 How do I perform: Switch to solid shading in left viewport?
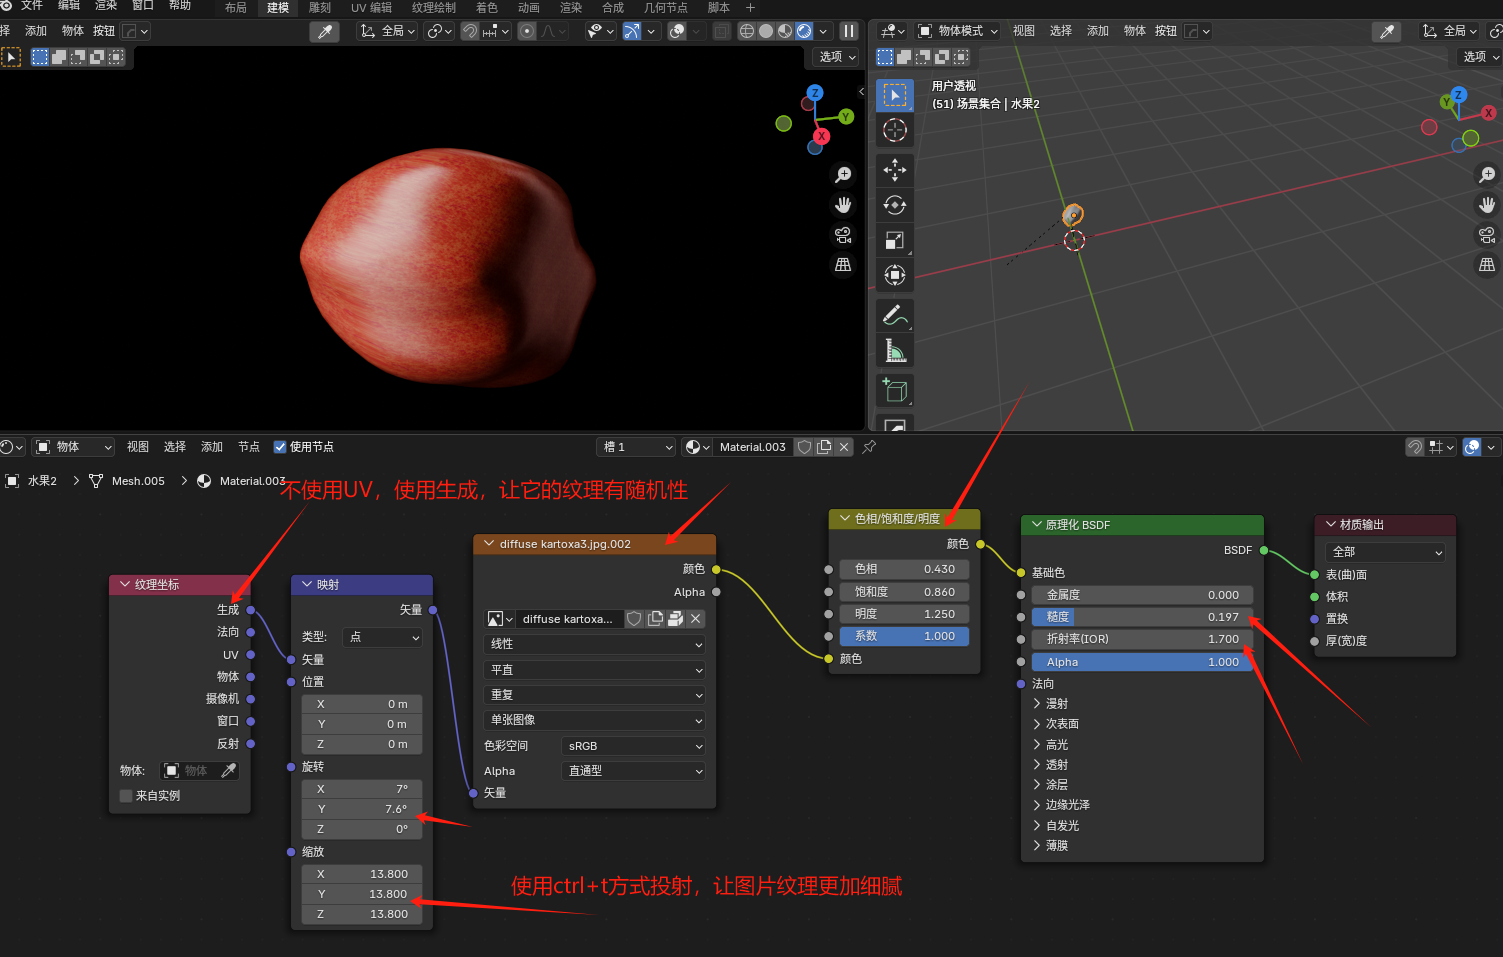[x=766, y=31]
